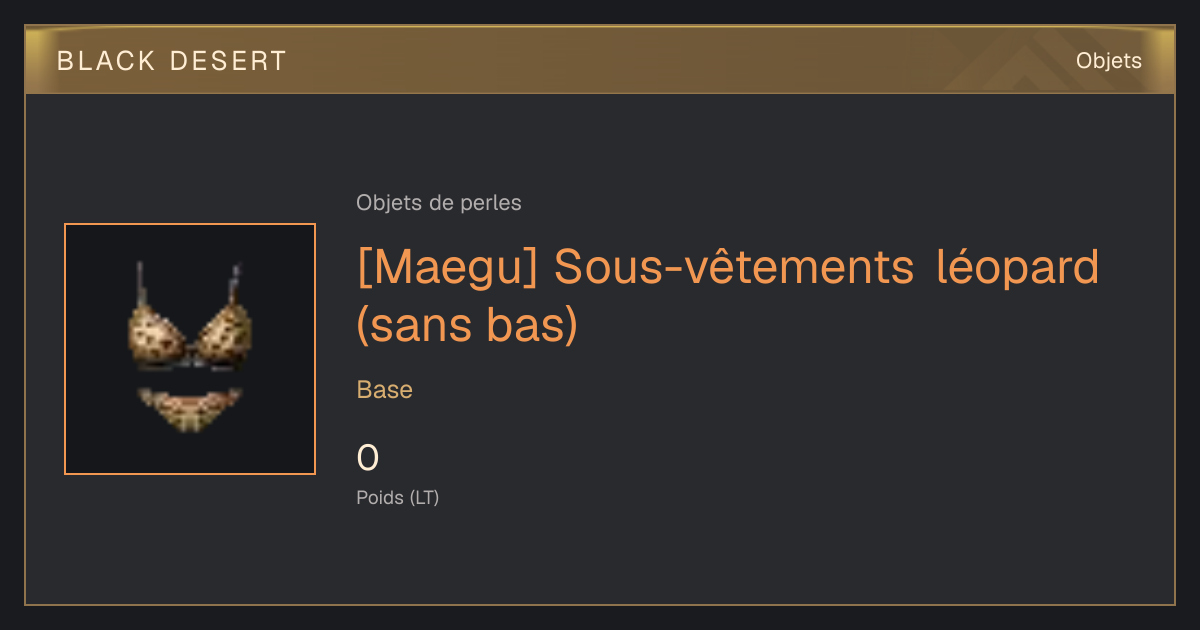Click the leopard underwear item icon
This screenshot has height=630, width=1200.
click(x=190, y=349)
